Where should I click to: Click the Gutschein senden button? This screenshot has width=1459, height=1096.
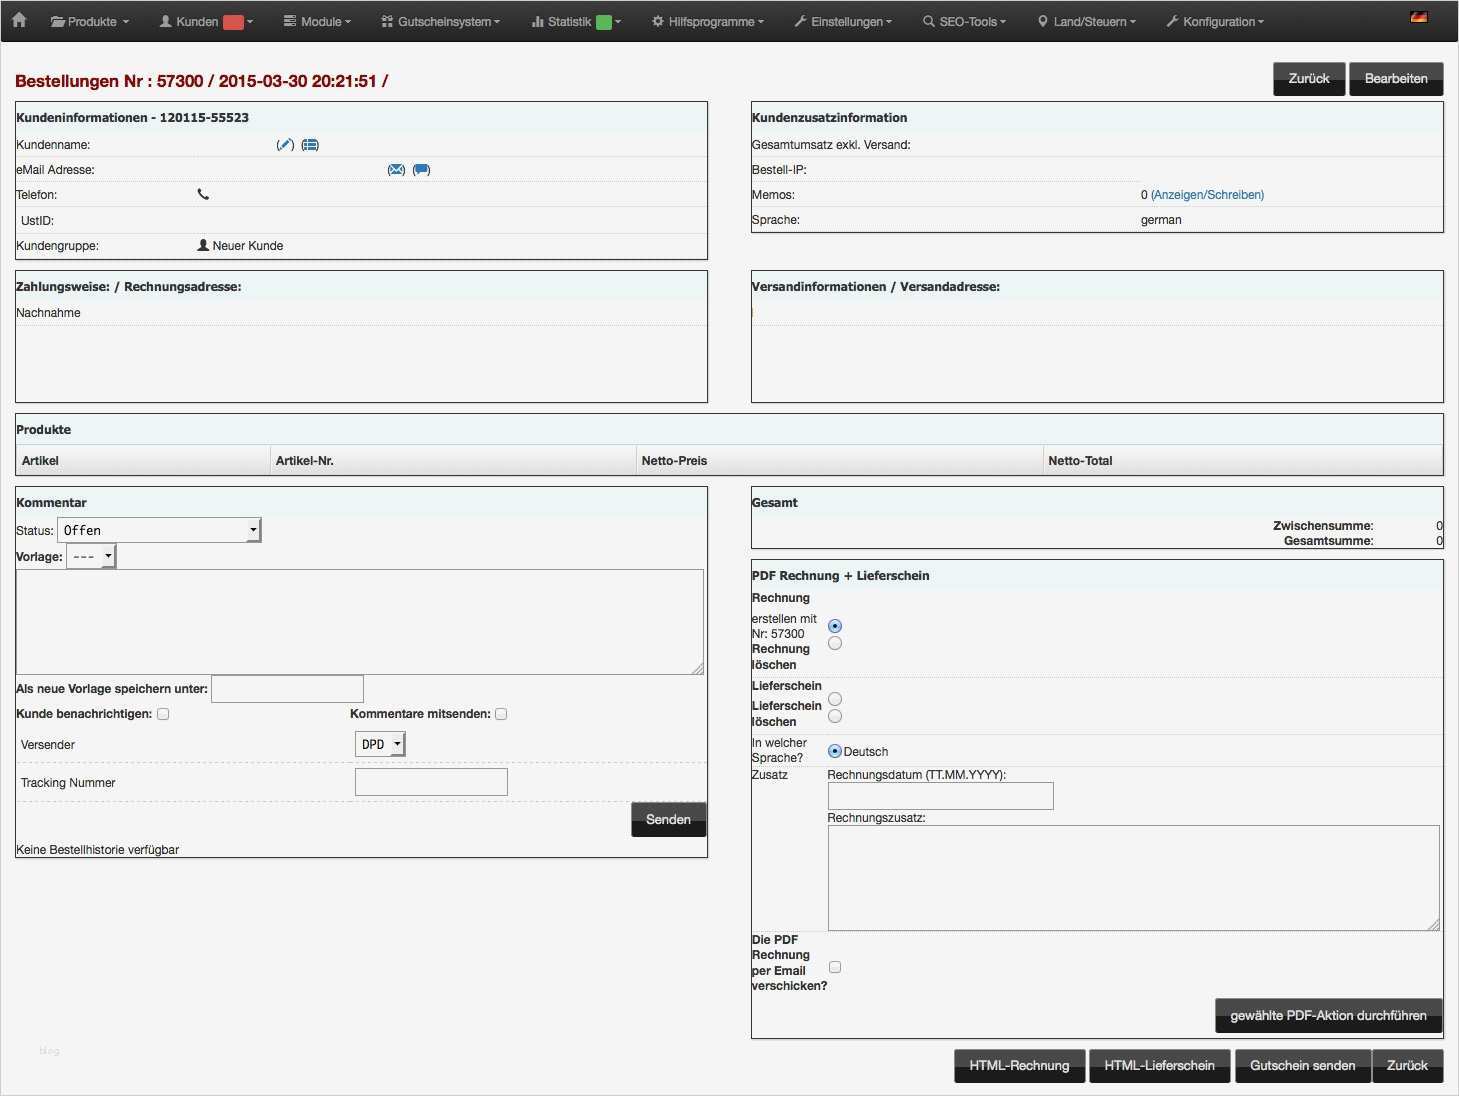(1302, 1065)
